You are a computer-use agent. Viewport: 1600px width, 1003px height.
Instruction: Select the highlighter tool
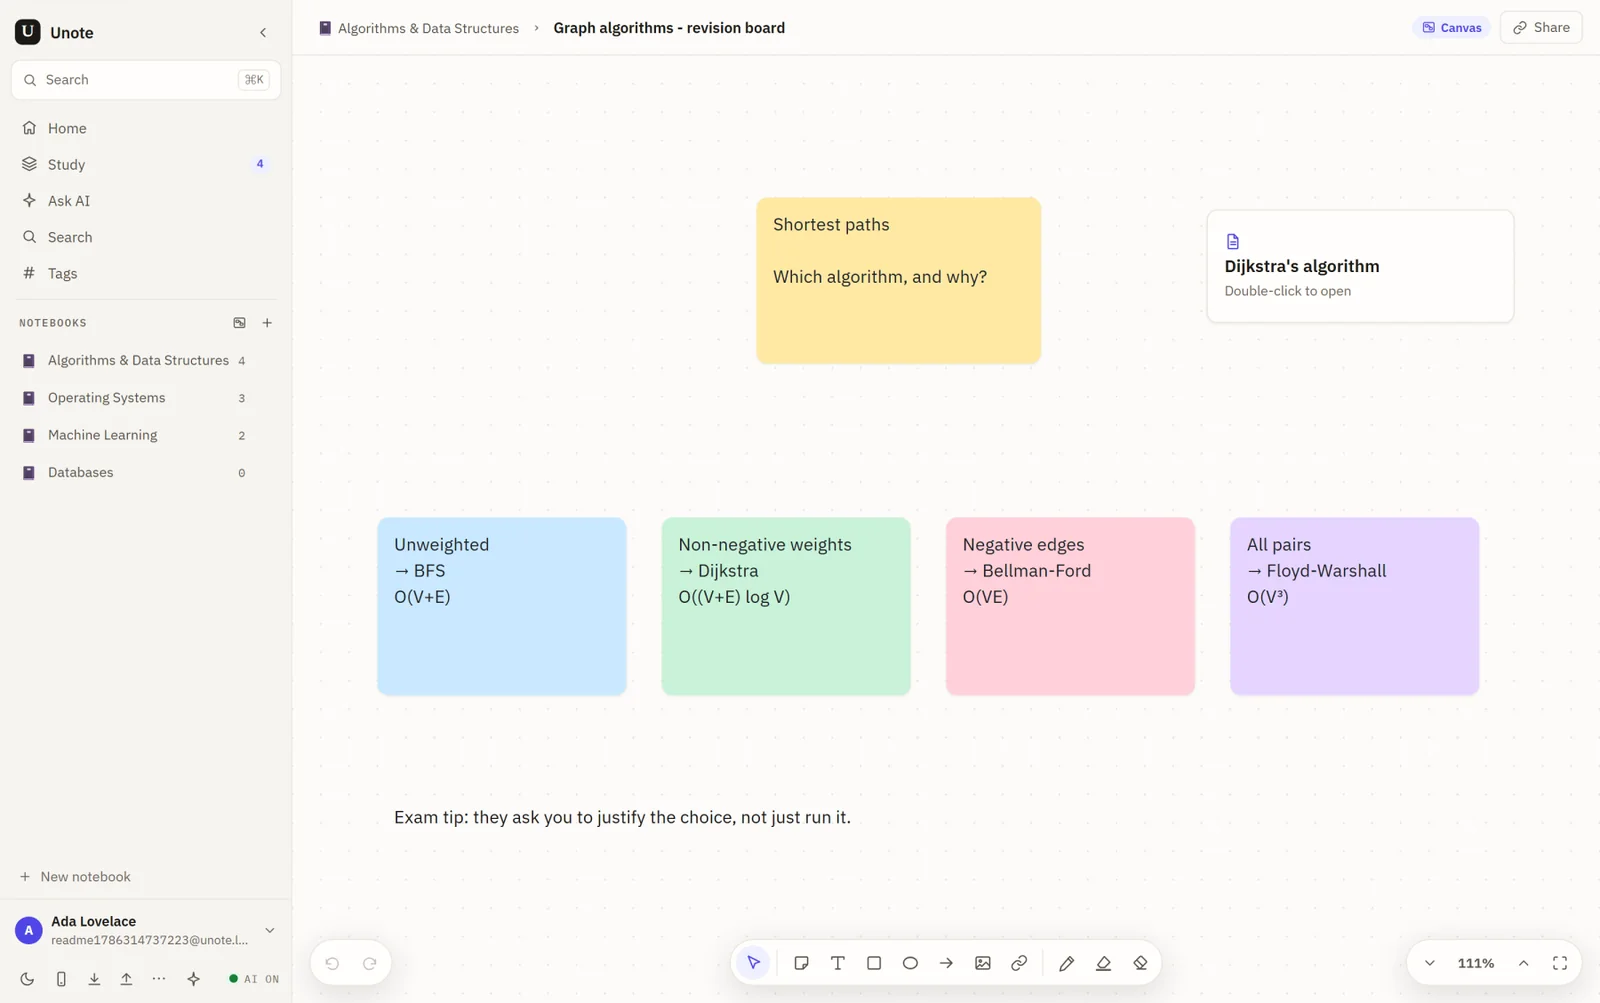(x=1103, y=963)
